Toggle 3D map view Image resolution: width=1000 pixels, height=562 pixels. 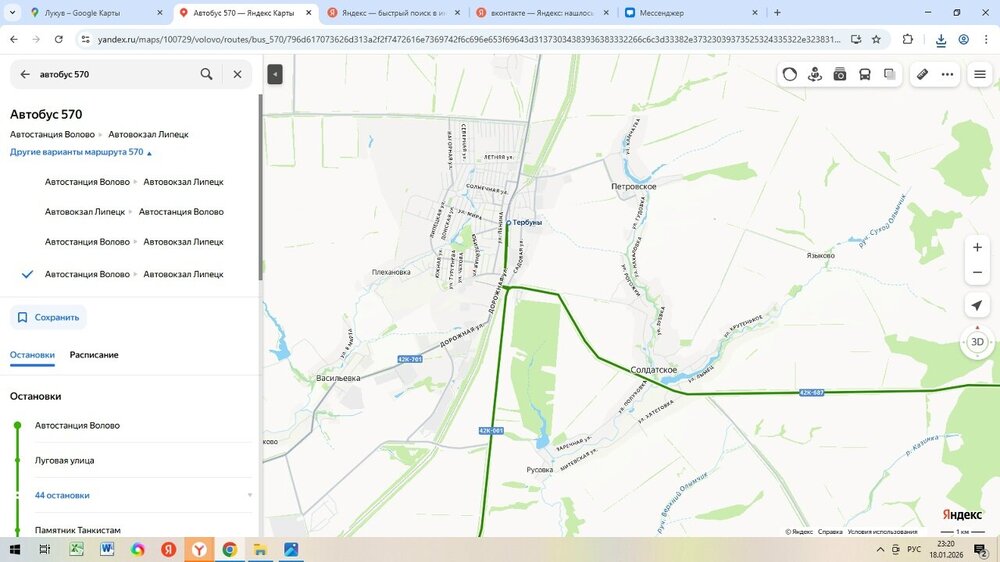coord(977,342)
